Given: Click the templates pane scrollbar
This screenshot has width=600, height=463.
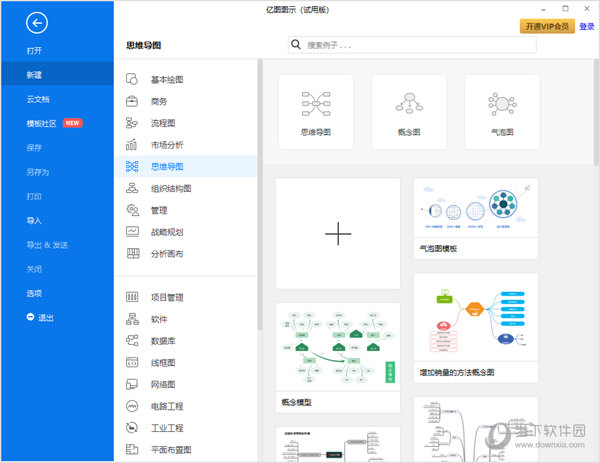Looking at the screenshot, I should pyautogui.click(x=597, y=112).
